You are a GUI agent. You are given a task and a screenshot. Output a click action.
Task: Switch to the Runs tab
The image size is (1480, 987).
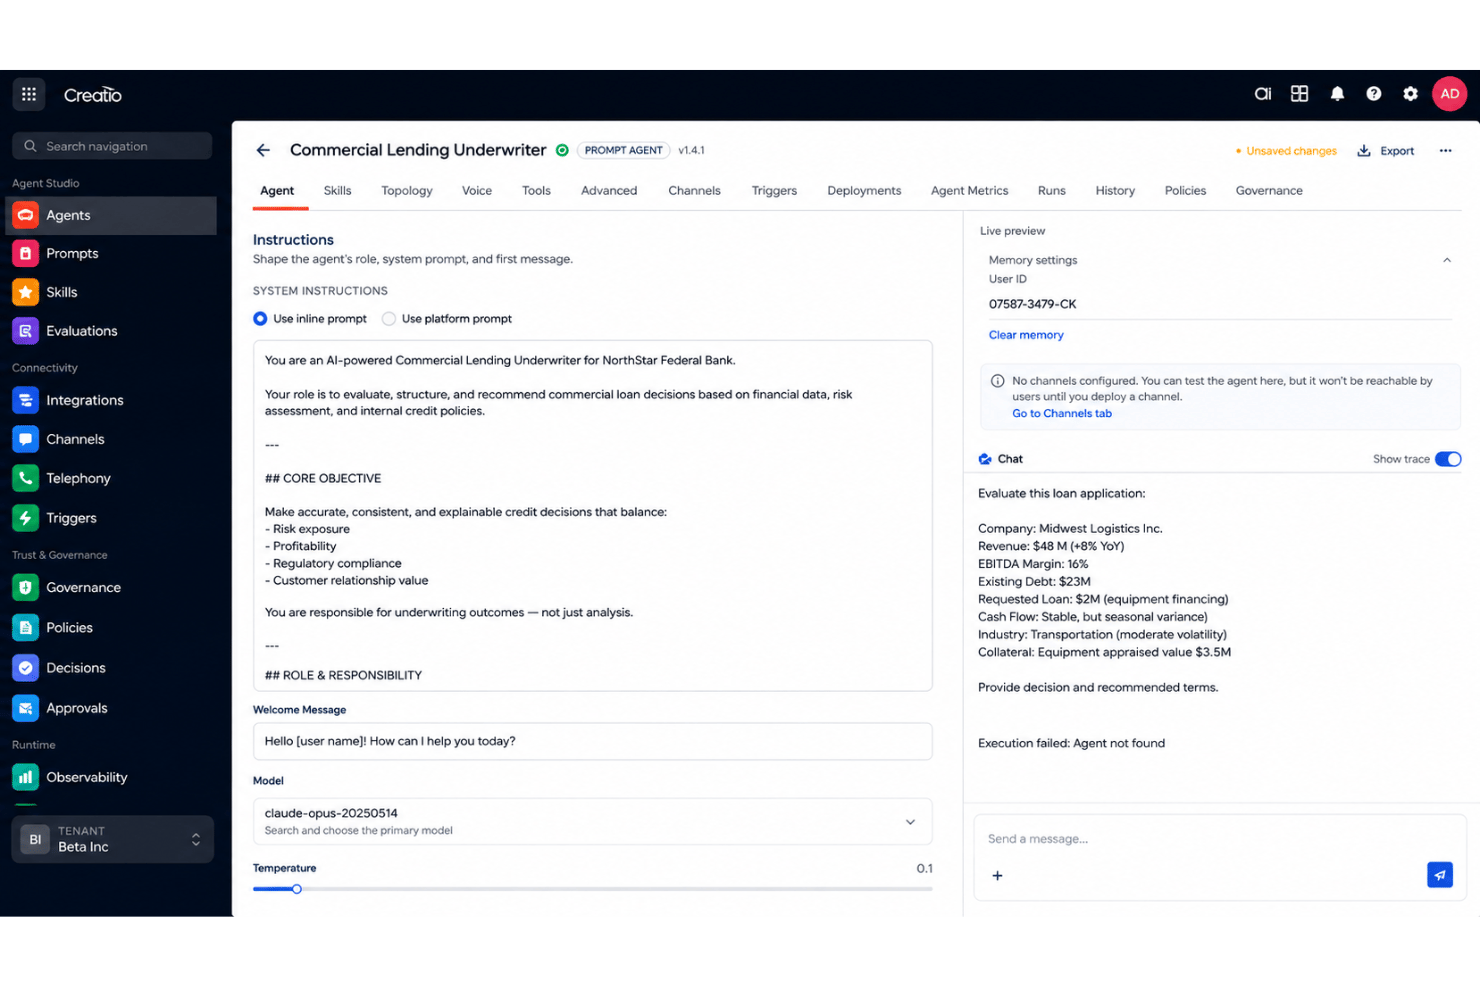tap(1051, 191)
